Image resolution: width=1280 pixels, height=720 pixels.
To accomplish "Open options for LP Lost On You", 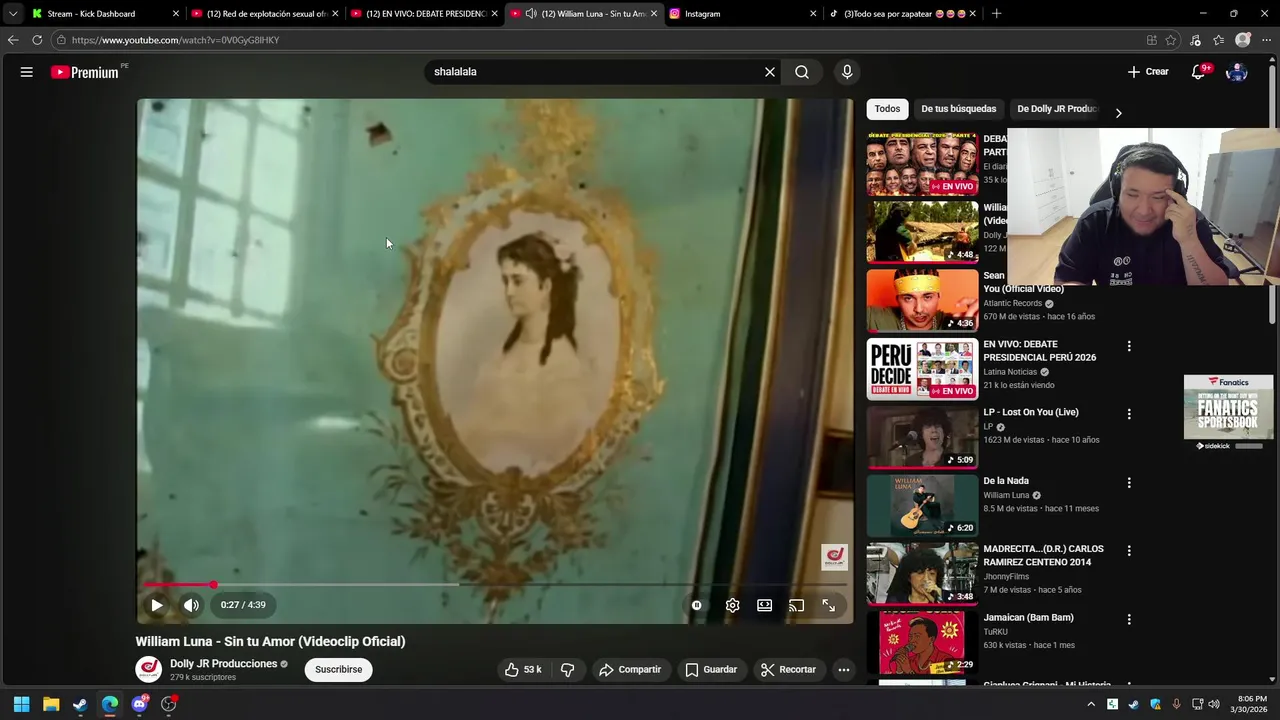I will pyautogui.click(x=1129, y=414).
